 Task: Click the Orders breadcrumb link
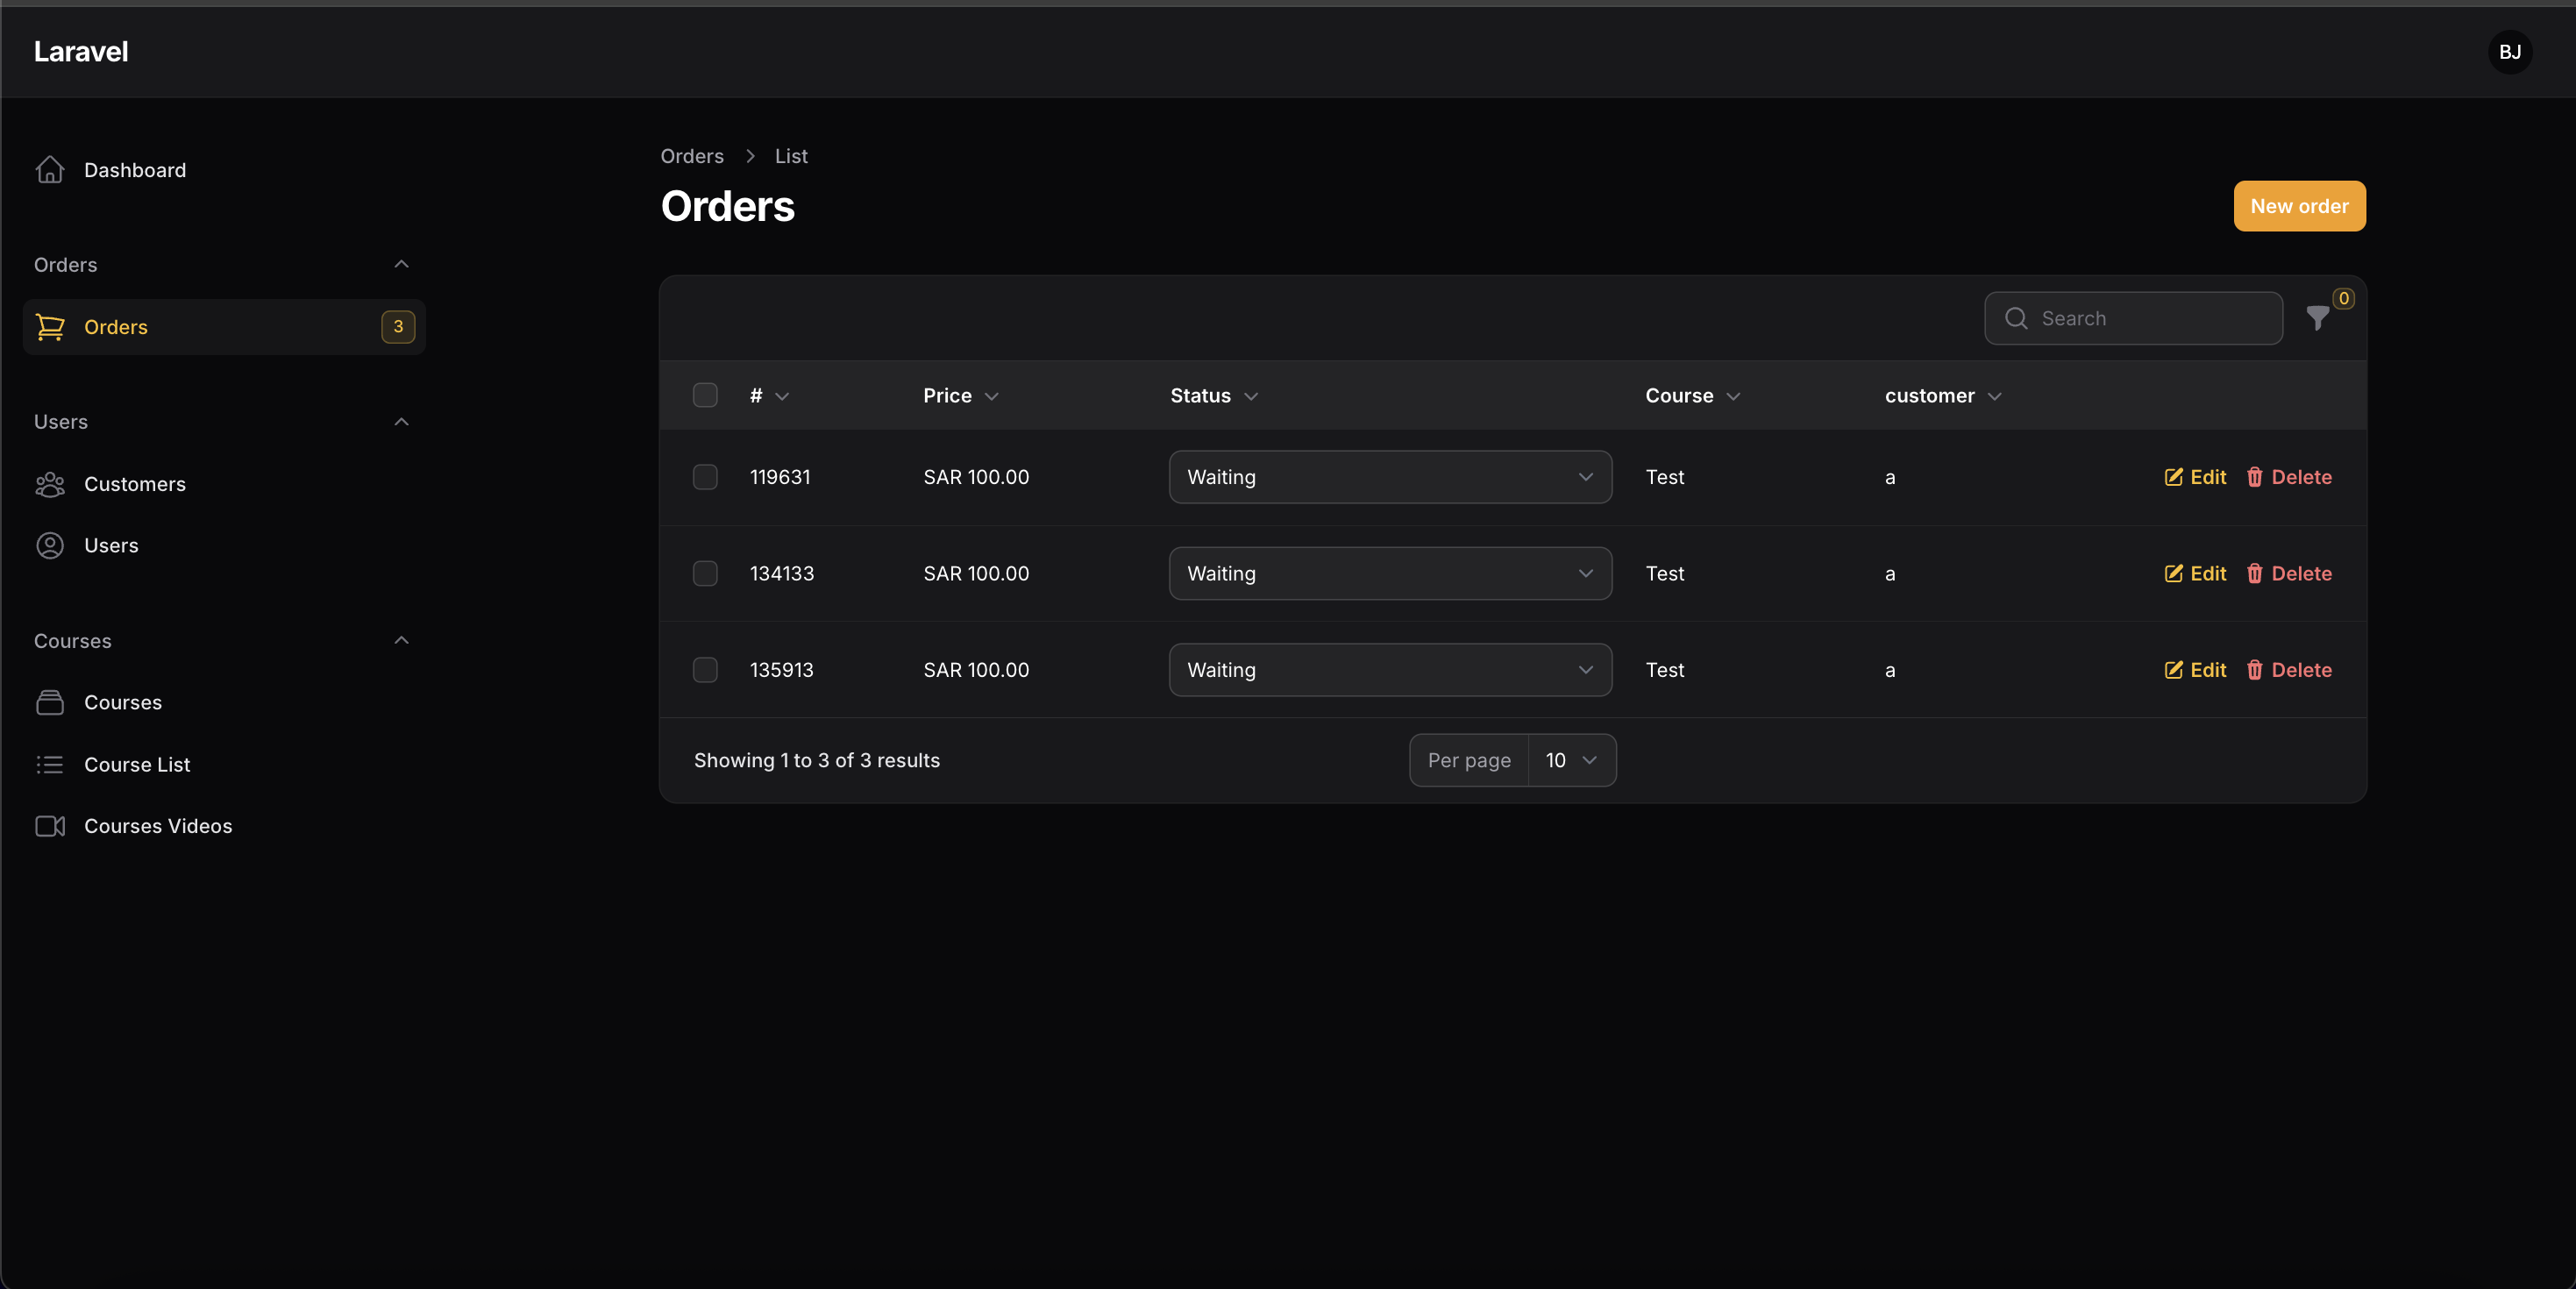(692, 156)
